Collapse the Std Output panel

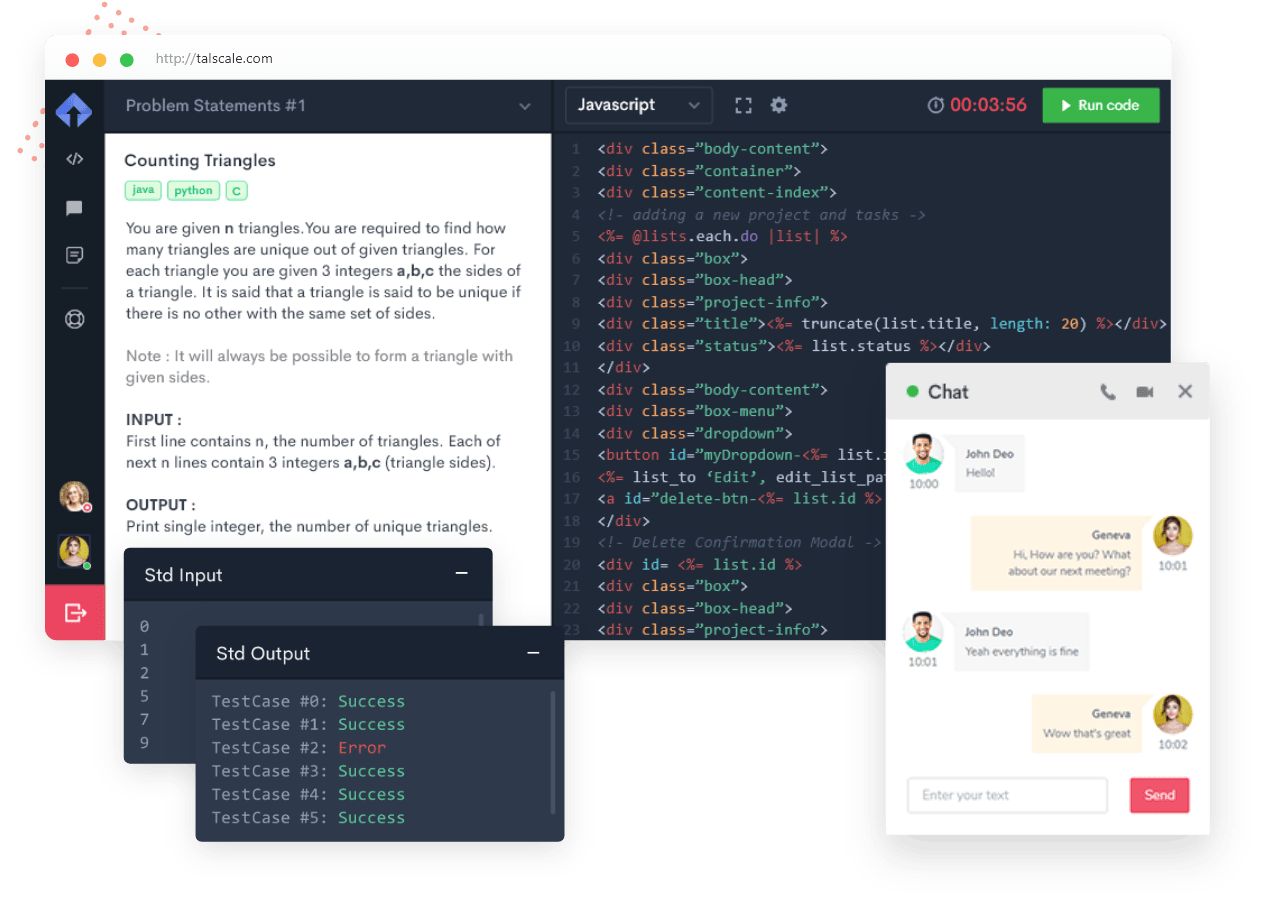[533, 653]
